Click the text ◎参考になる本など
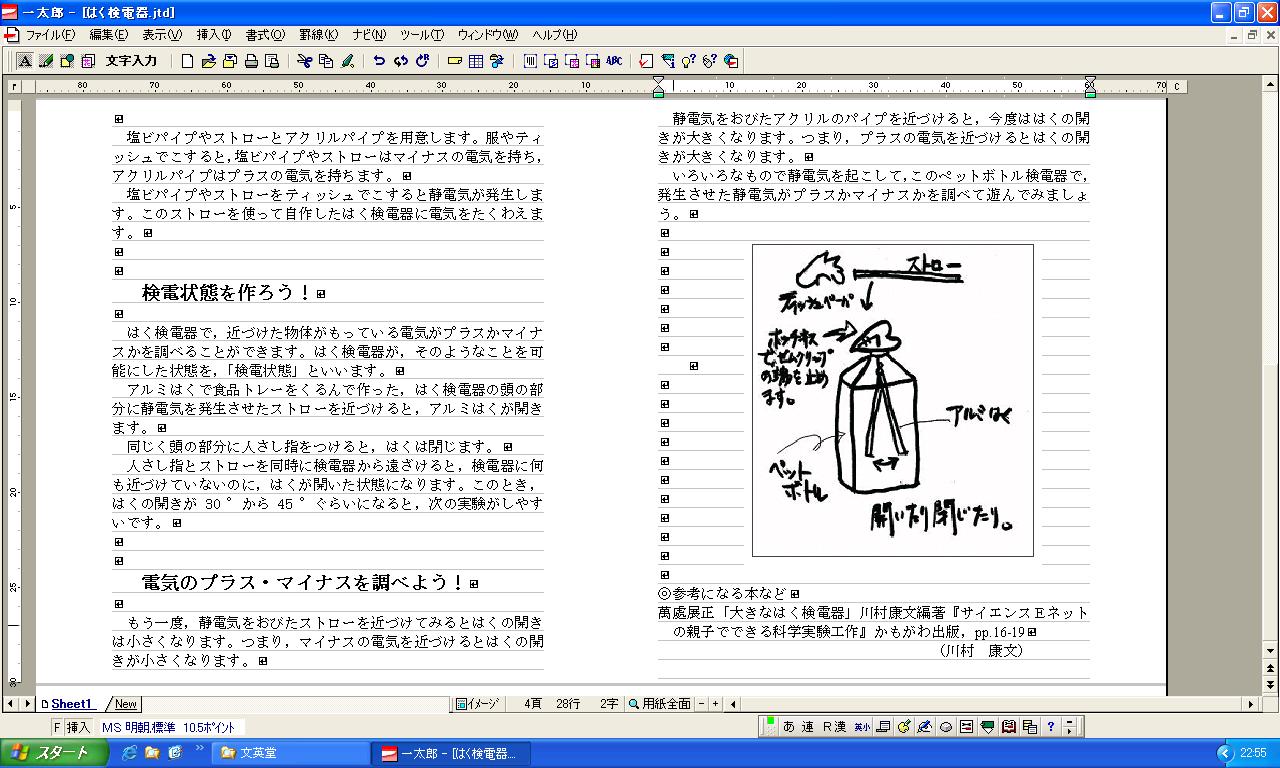The height and width of the screenshot is (768, 1280). point(722,594)
